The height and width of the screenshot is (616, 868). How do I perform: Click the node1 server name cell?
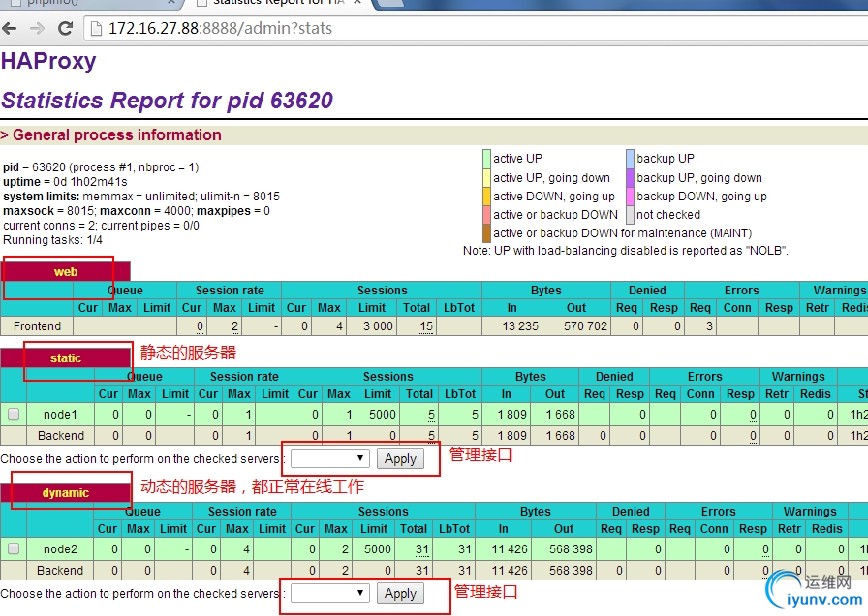pyautogui.click(x=60, y=415)
